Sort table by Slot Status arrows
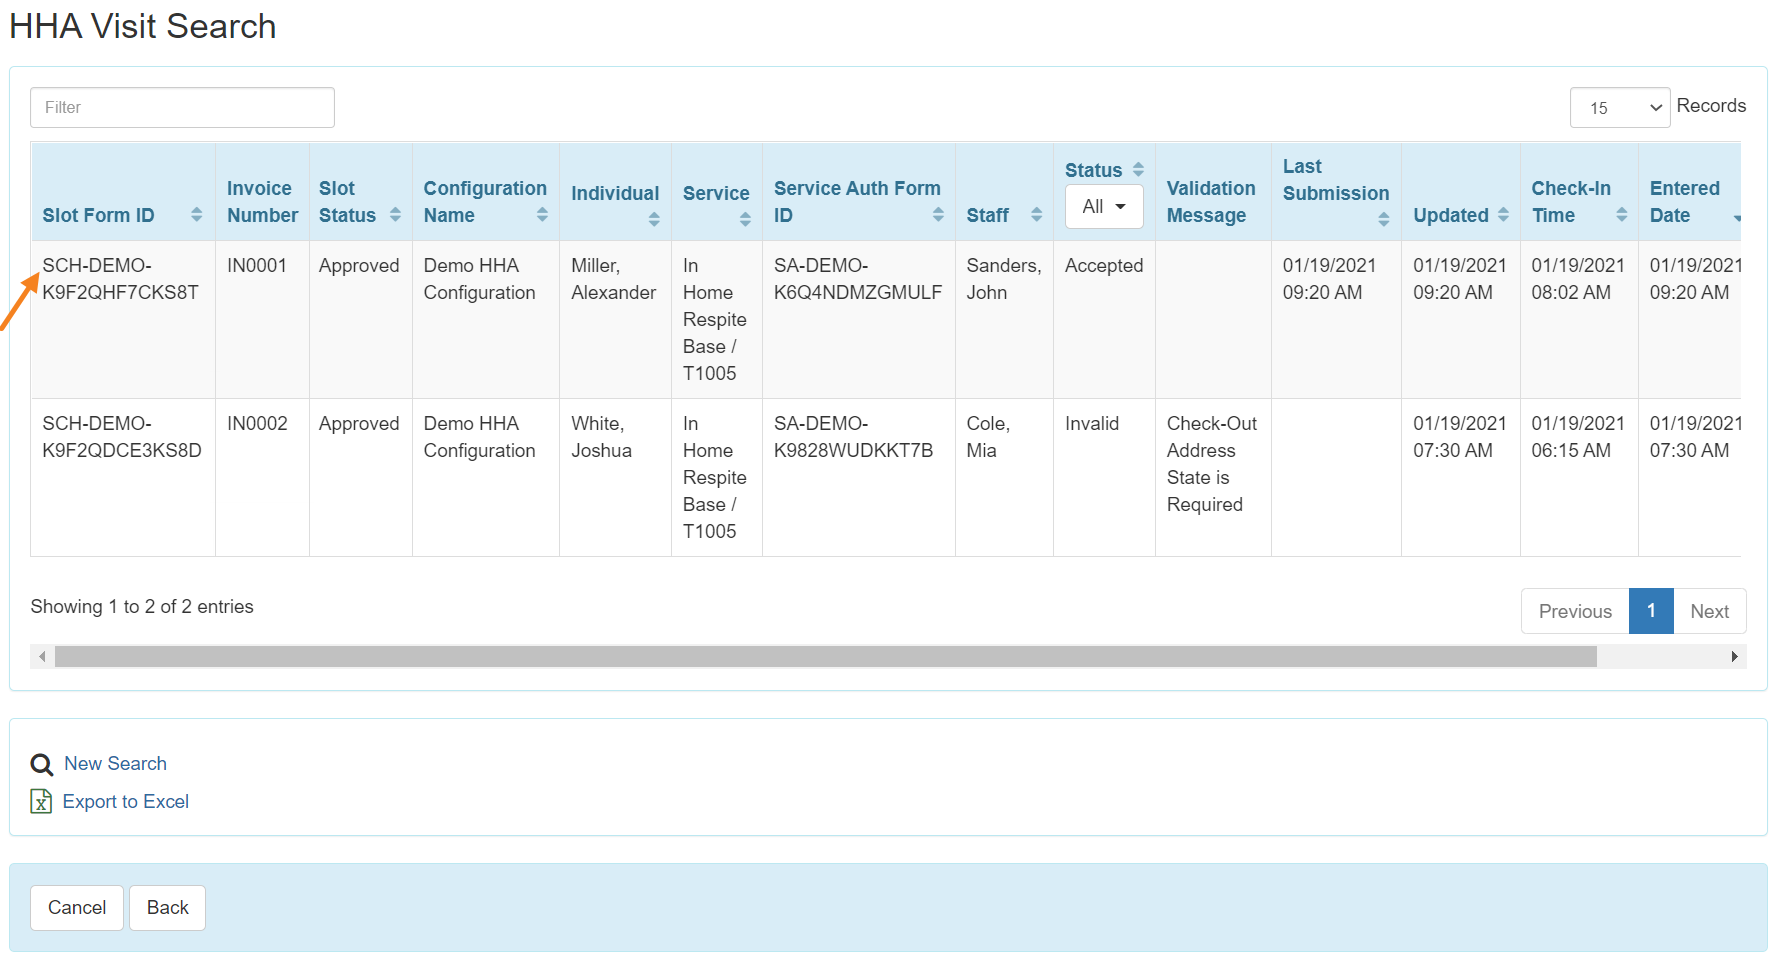The height and width of the screenshot is (961, 1776). (x=395, y=215)
